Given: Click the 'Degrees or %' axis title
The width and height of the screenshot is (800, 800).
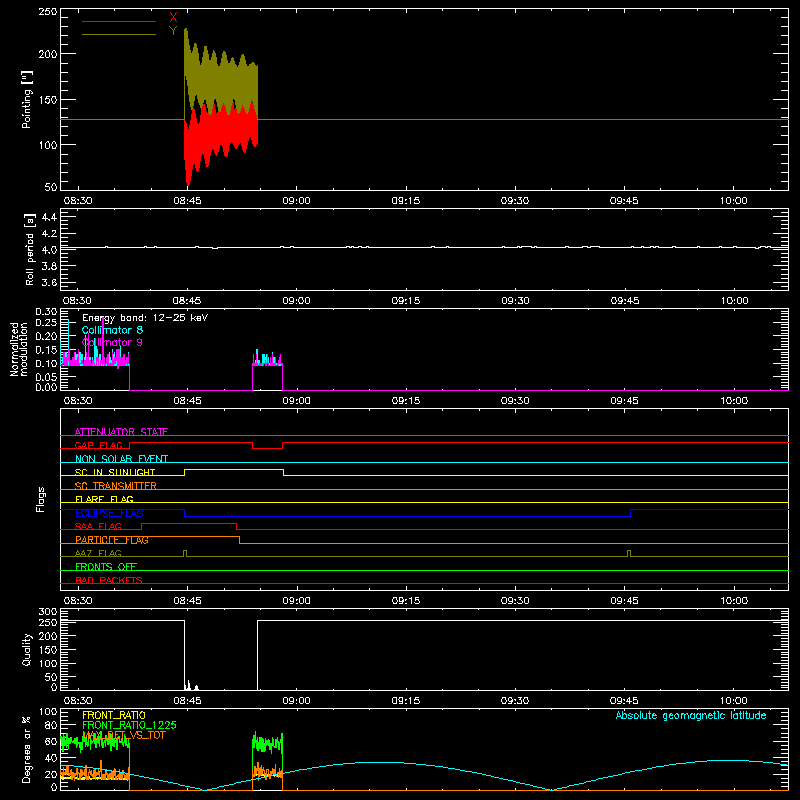Looking at the screenshot, I should [27, 749].
